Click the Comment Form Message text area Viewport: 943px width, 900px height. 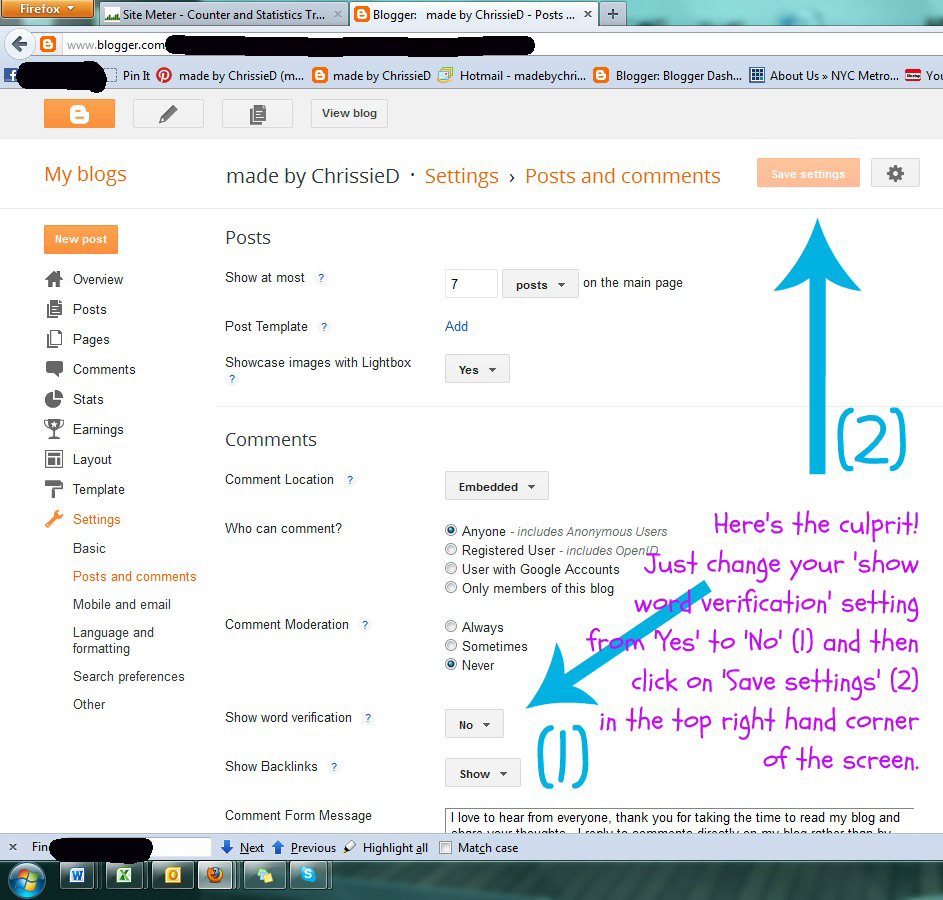coord(679,821)
